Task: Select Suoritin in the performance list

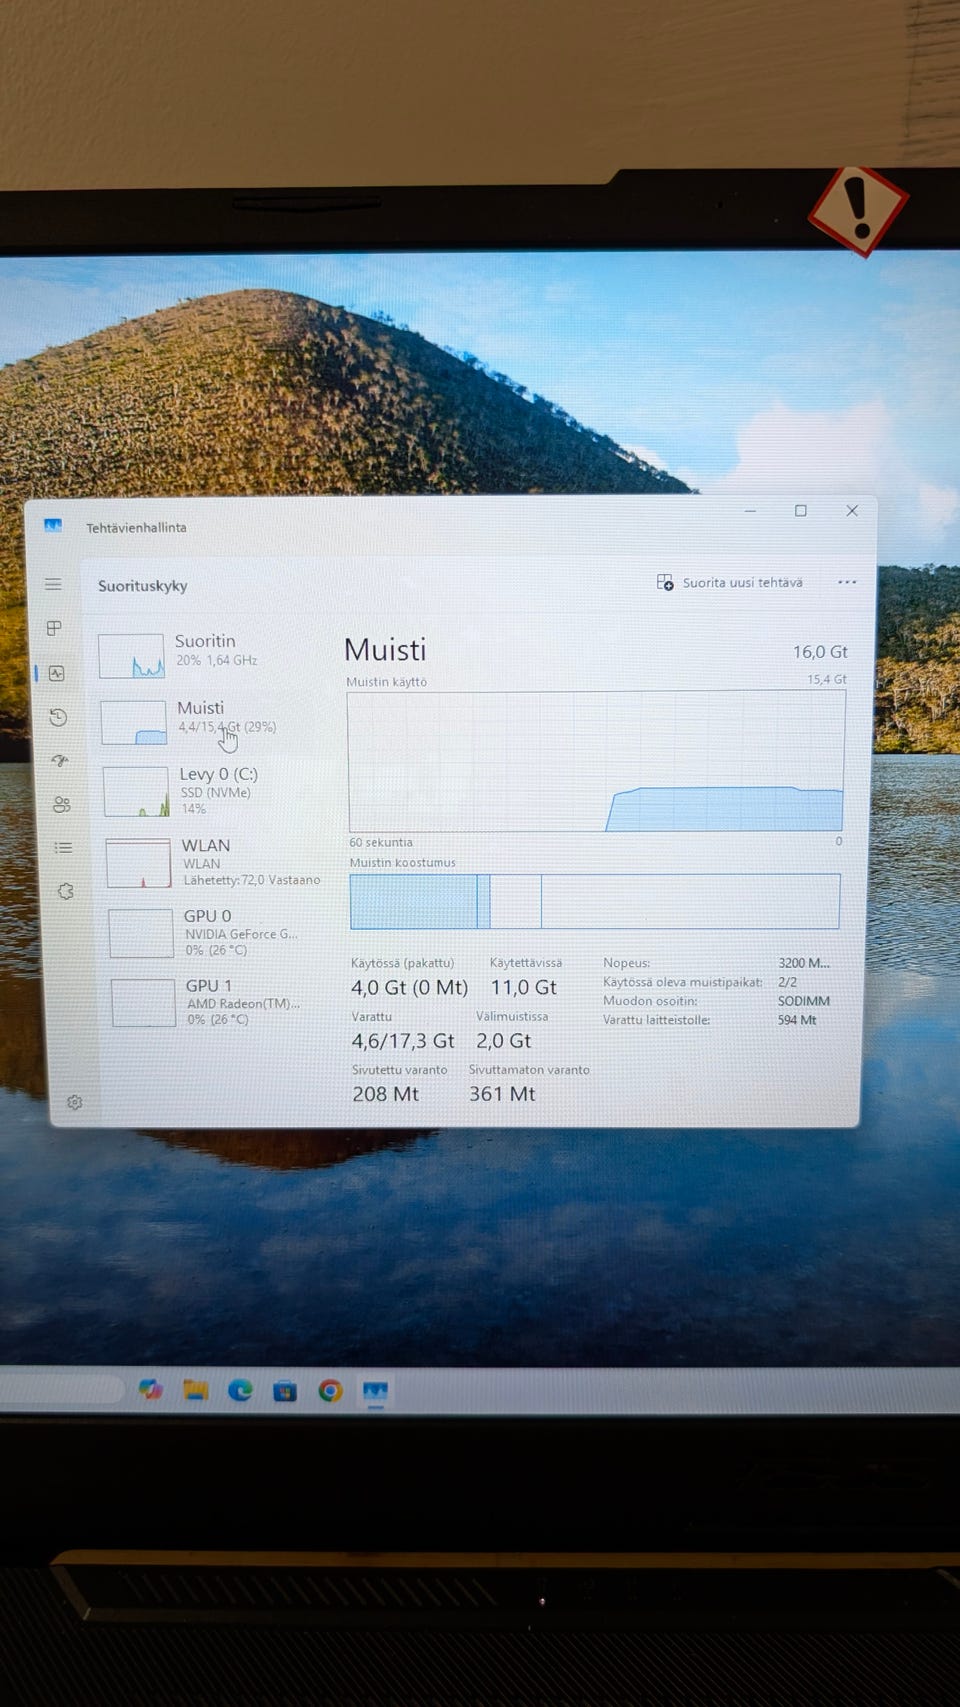Action: click(210, 654)
